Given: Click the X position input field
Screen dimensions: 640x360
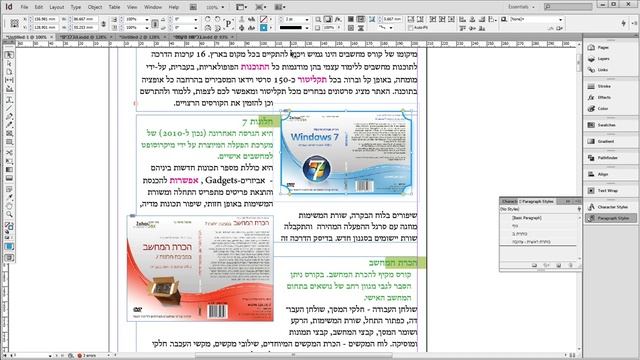Looking at the screenshot, I should [45, 19].
